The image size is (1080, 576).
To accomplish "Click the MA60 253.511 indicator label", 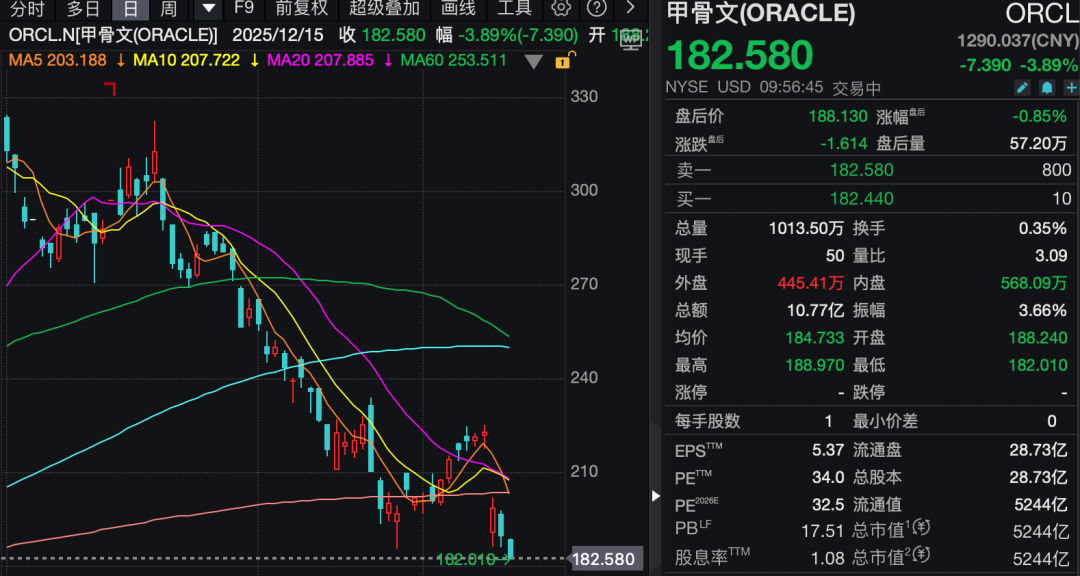I will (454, 60).
